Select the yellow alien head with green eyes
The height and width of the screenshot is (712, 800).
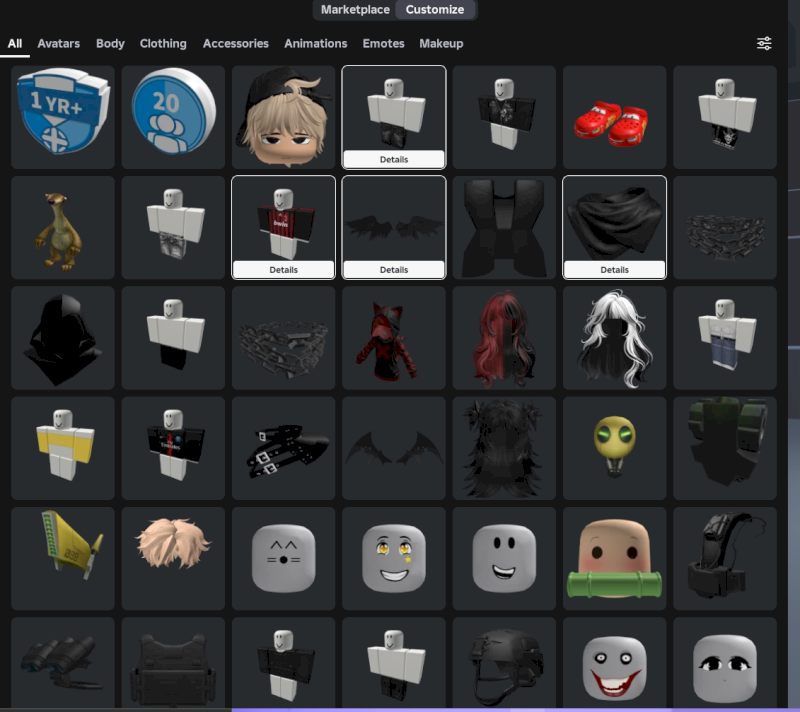614,448
